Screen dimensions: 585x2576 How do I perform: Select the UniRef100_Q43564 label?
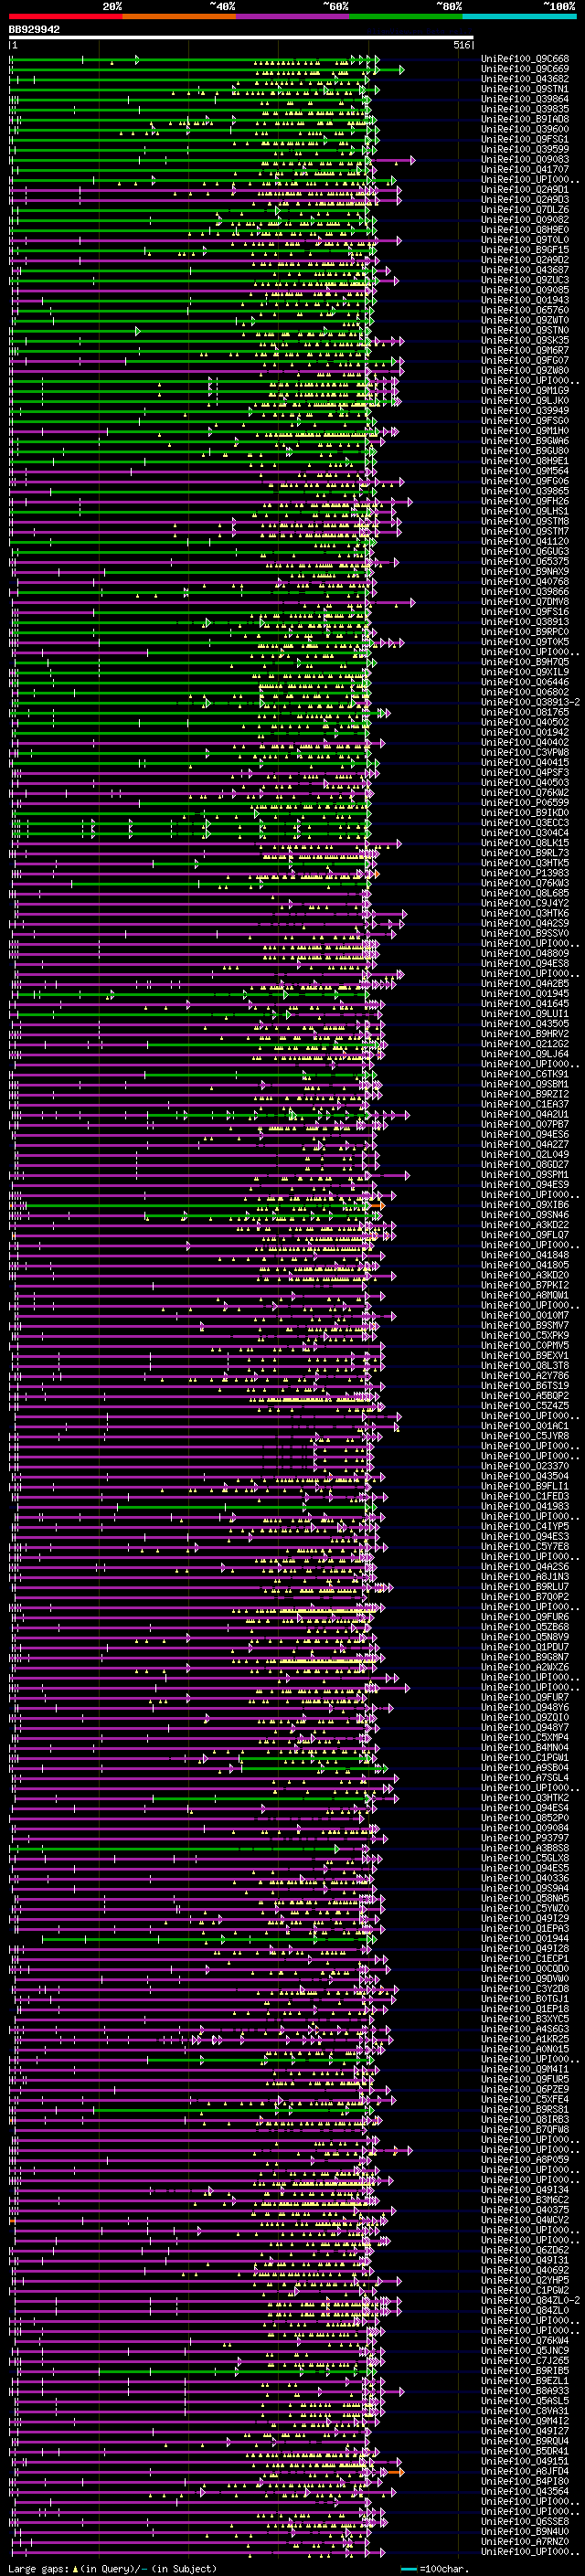pos(525,2491)
